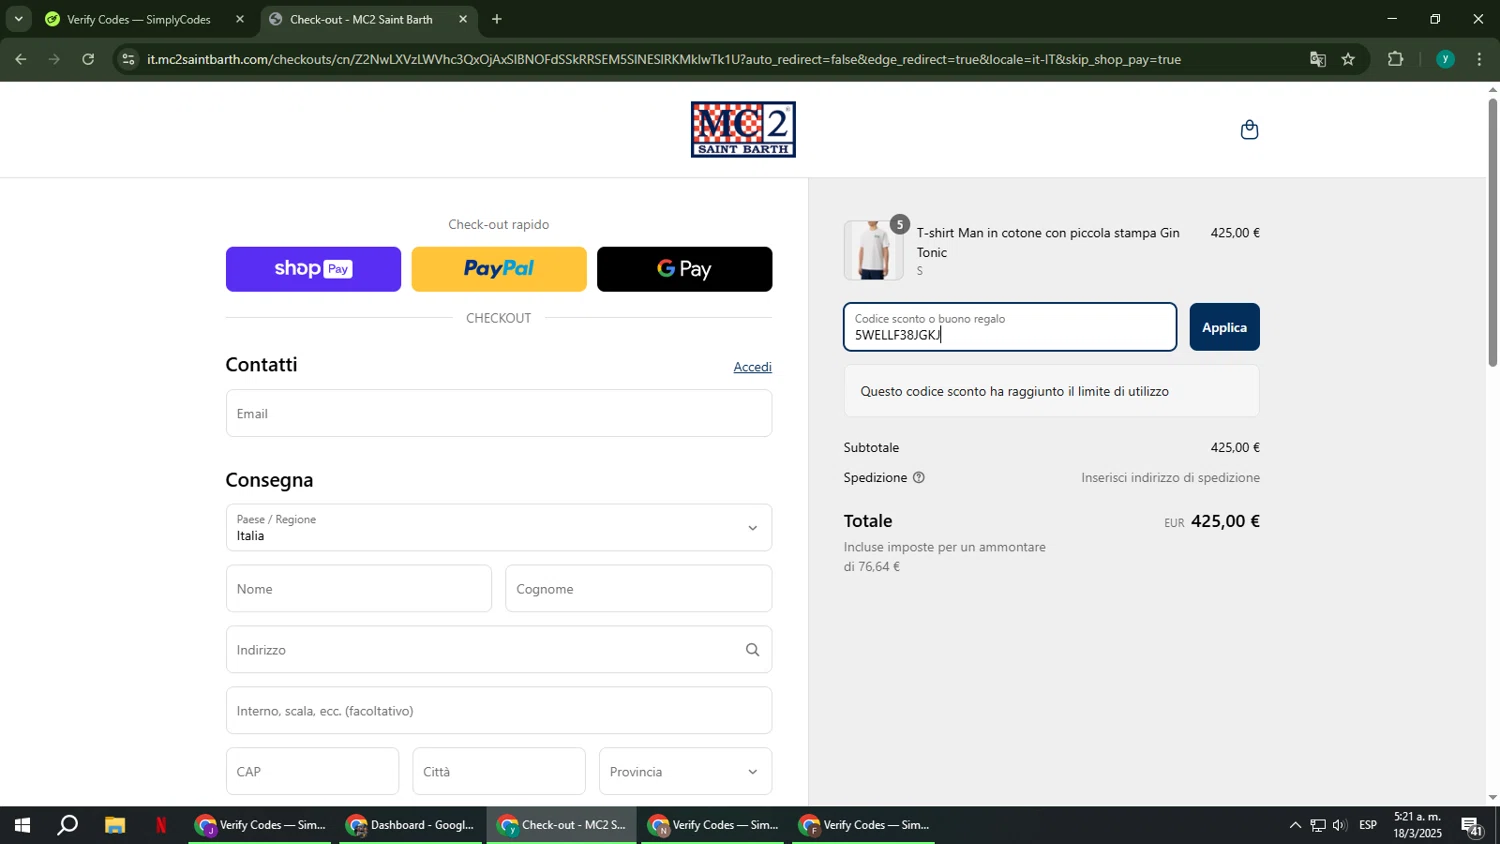Go back using the browser back arrow
This screenshot has width=1500, height=844.
(x=21, y=60)
